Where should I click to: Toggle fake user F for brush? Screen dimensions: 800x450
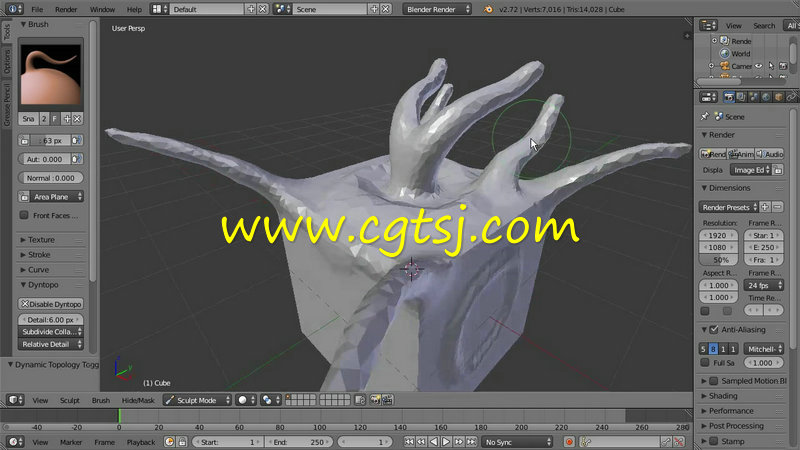[55, 119]
